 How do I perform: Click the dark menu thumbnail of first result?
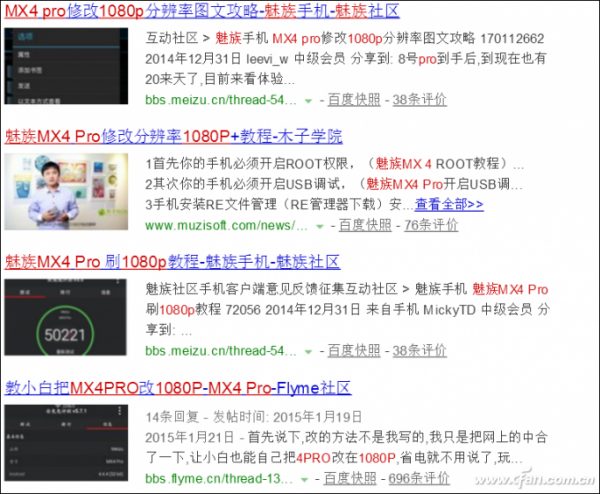tap(66, 66)
